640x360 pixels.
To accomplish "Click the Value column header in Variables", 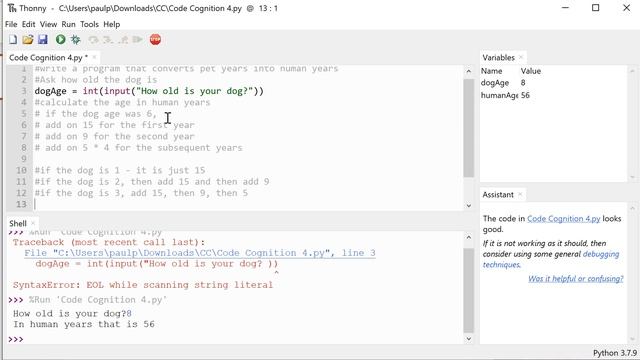I will (x=531, y=71).
